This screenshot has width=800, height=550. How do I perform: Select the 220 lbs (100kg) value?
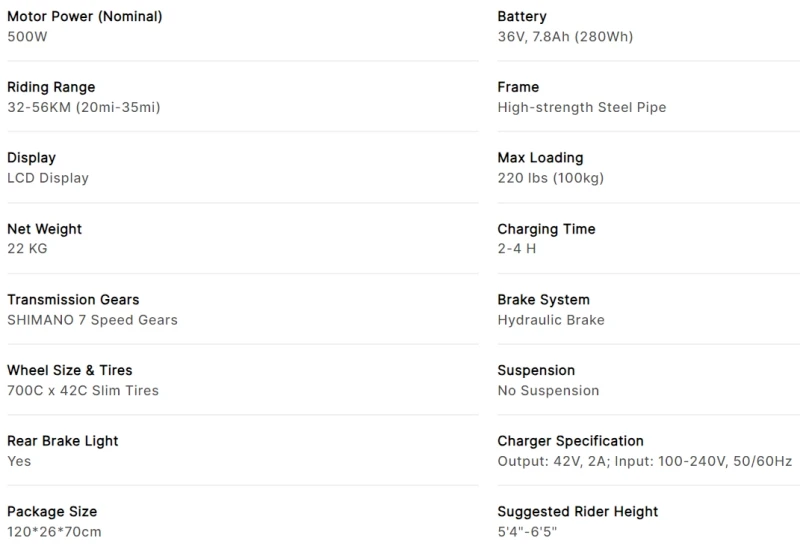click(x=550, y=178)
